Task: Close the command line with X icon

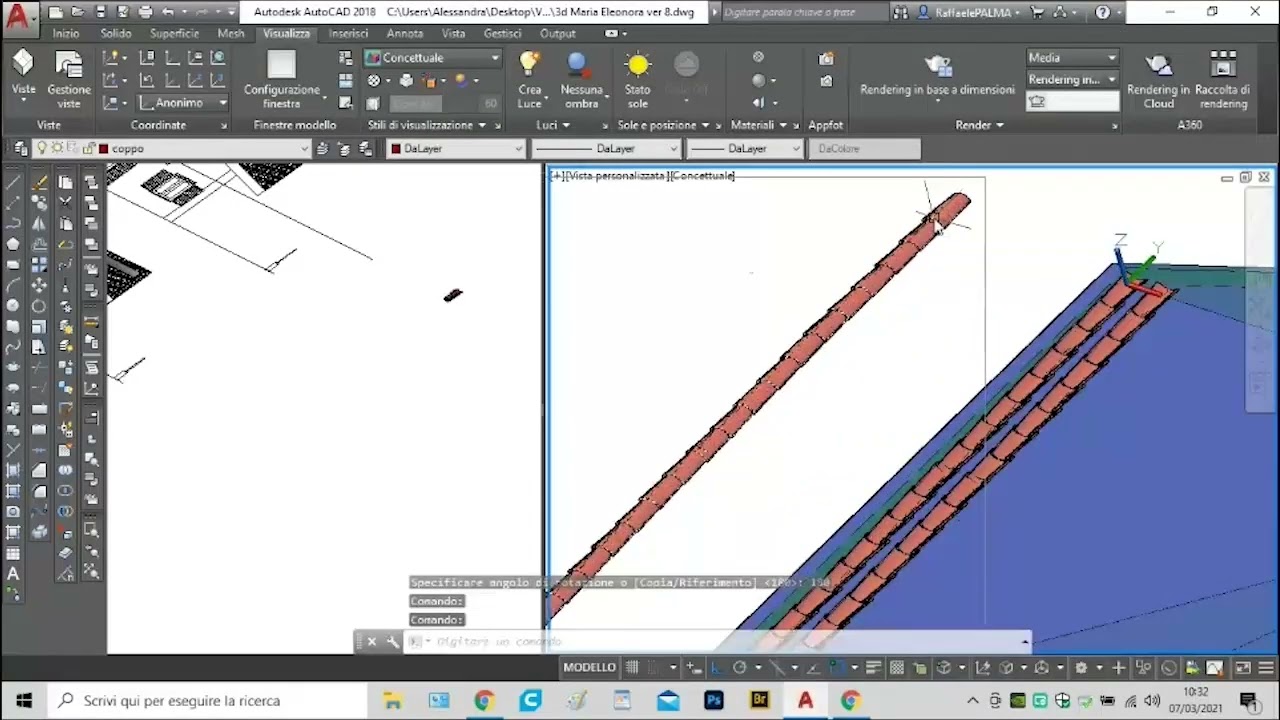Action: pos(371,642)
